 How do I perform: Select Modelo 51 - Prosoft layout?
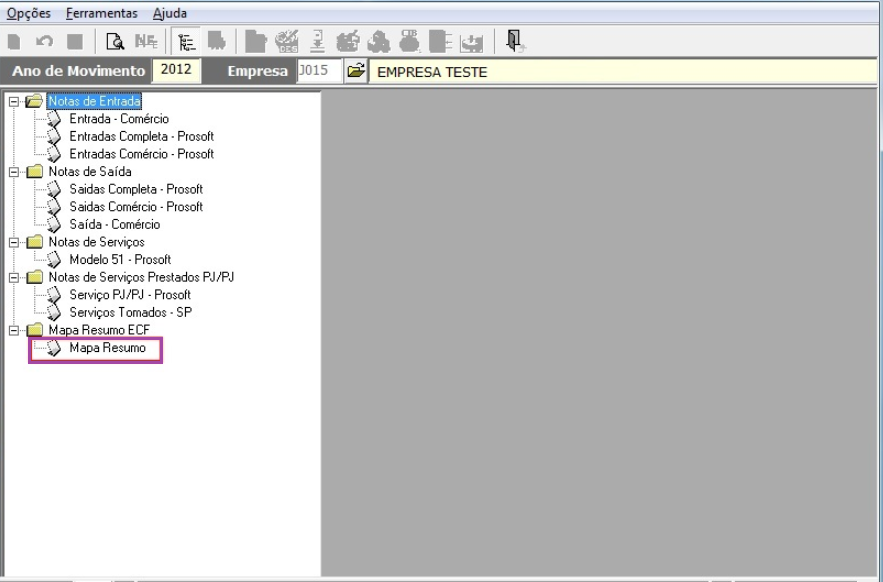click(120, 260)
